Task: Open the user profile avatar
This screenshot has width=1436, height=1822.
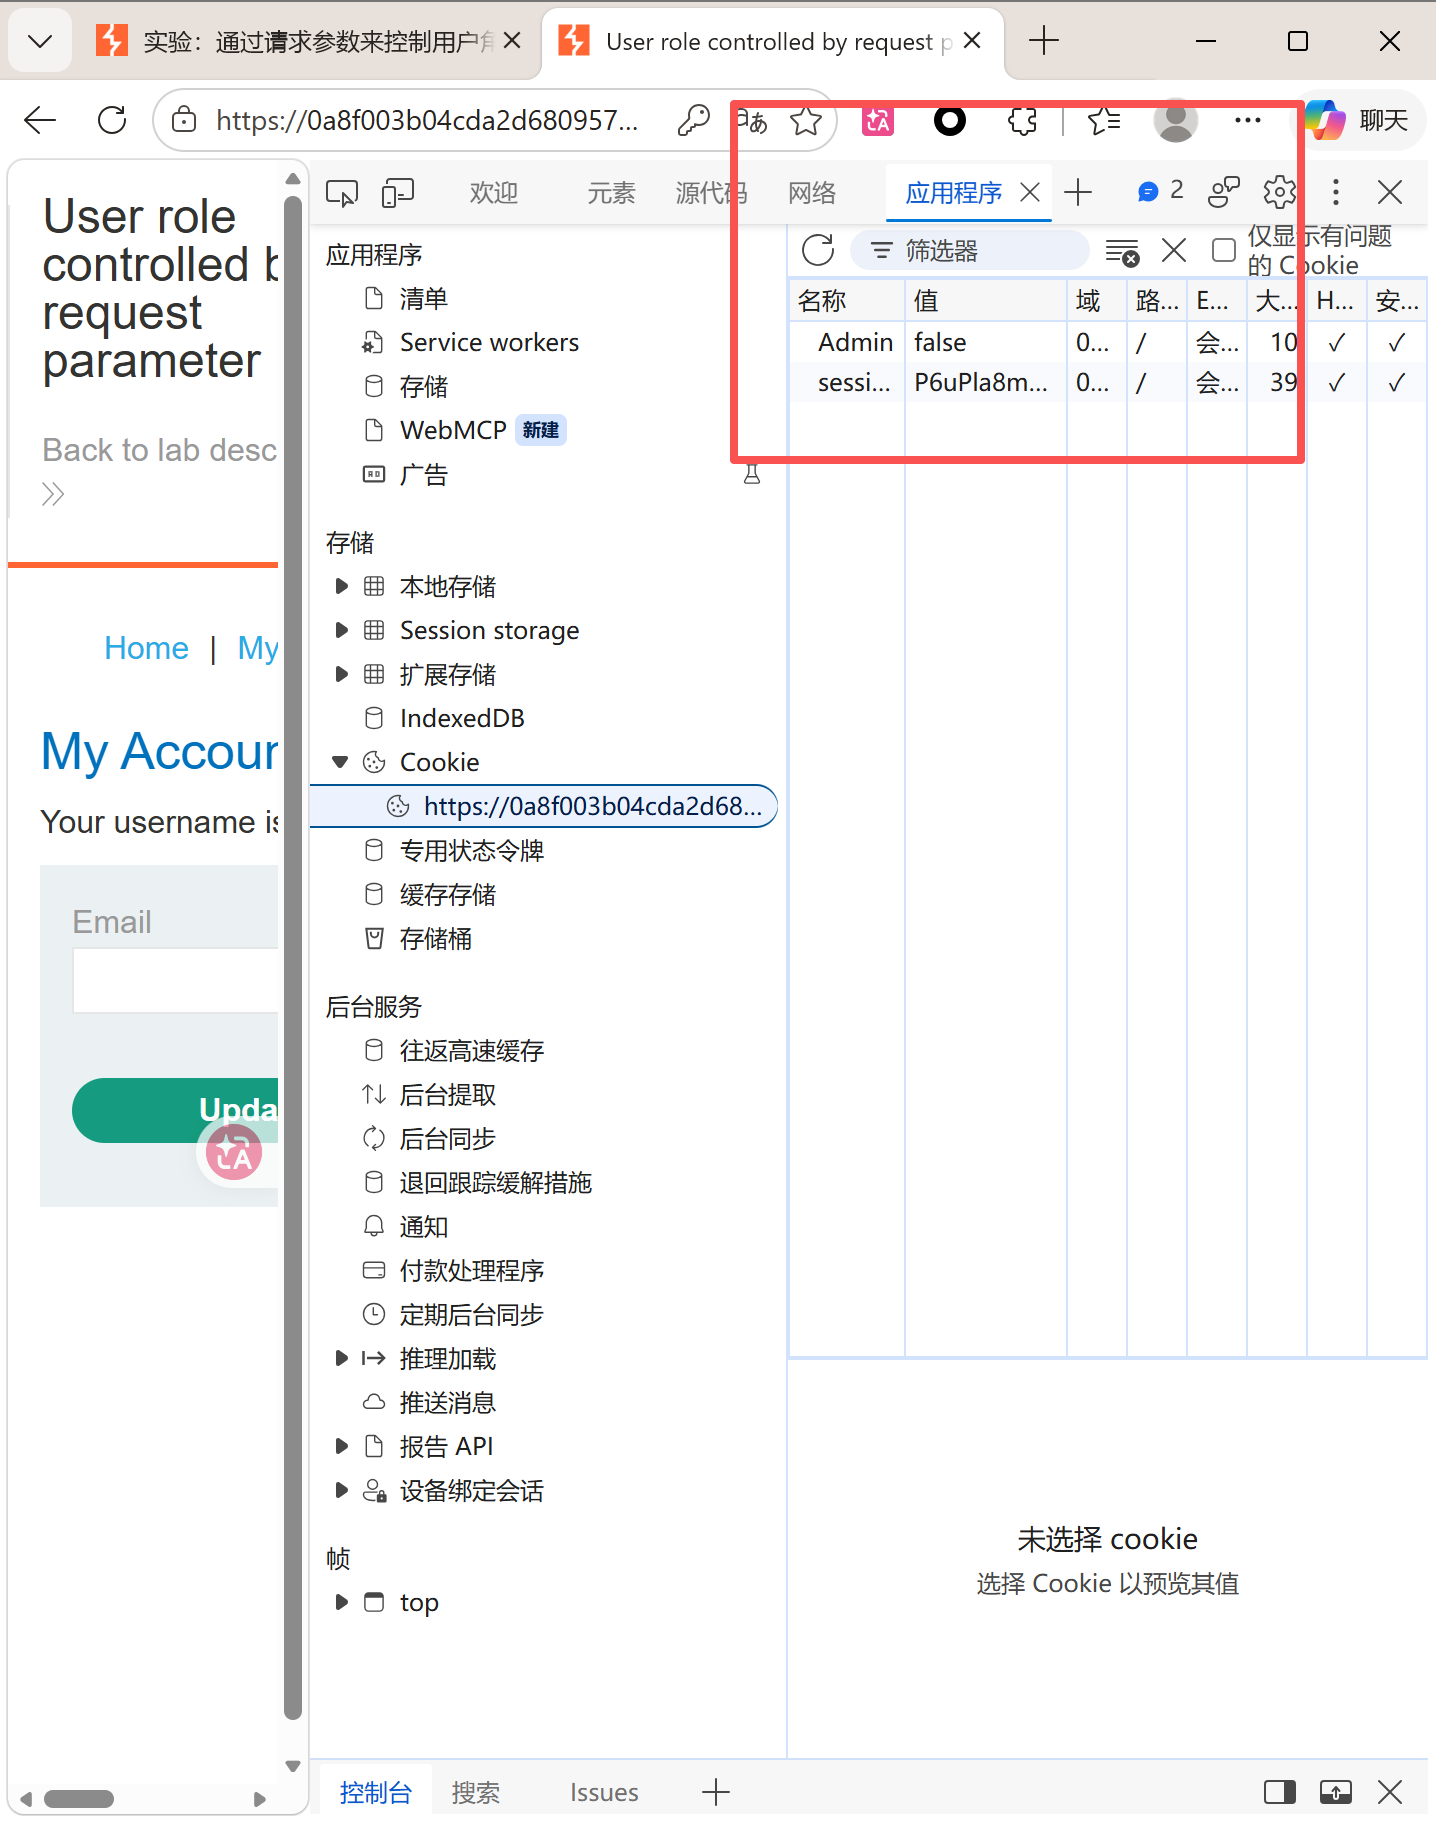Action: click(1175, 121)
